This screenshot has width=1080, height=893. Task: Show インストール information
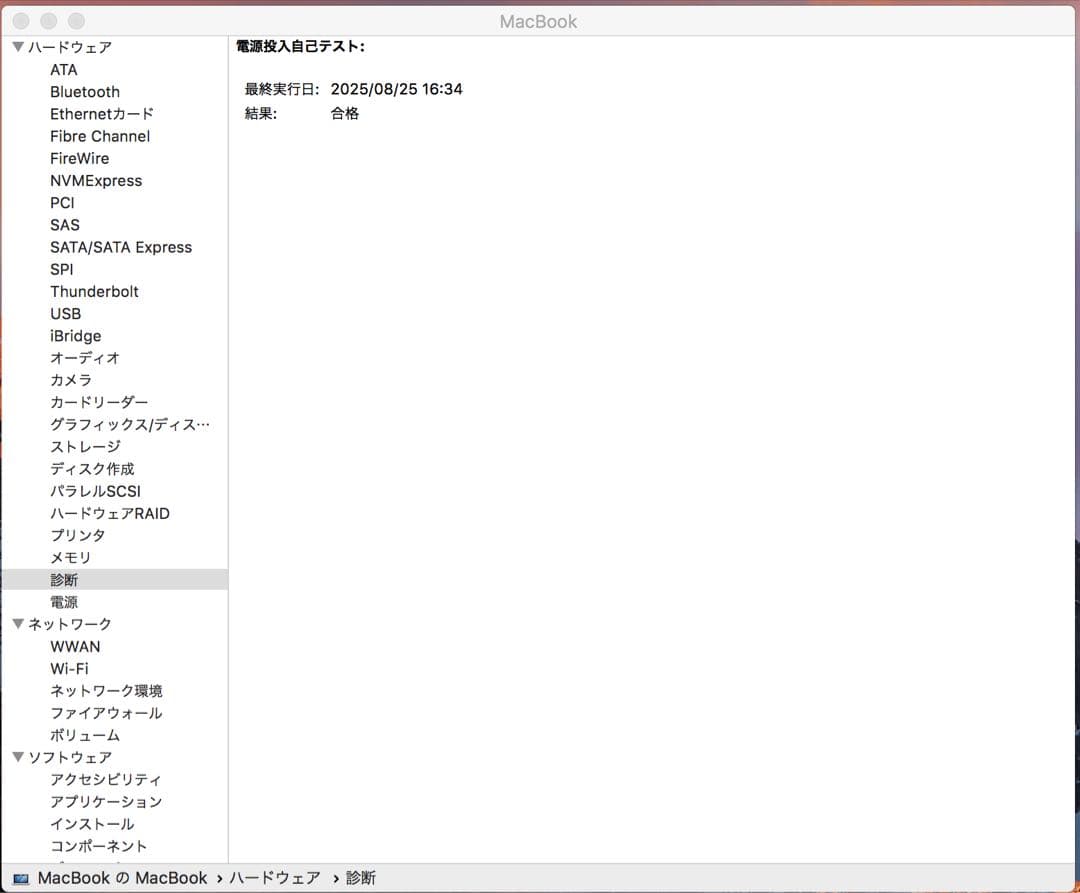tap(92, 824)
